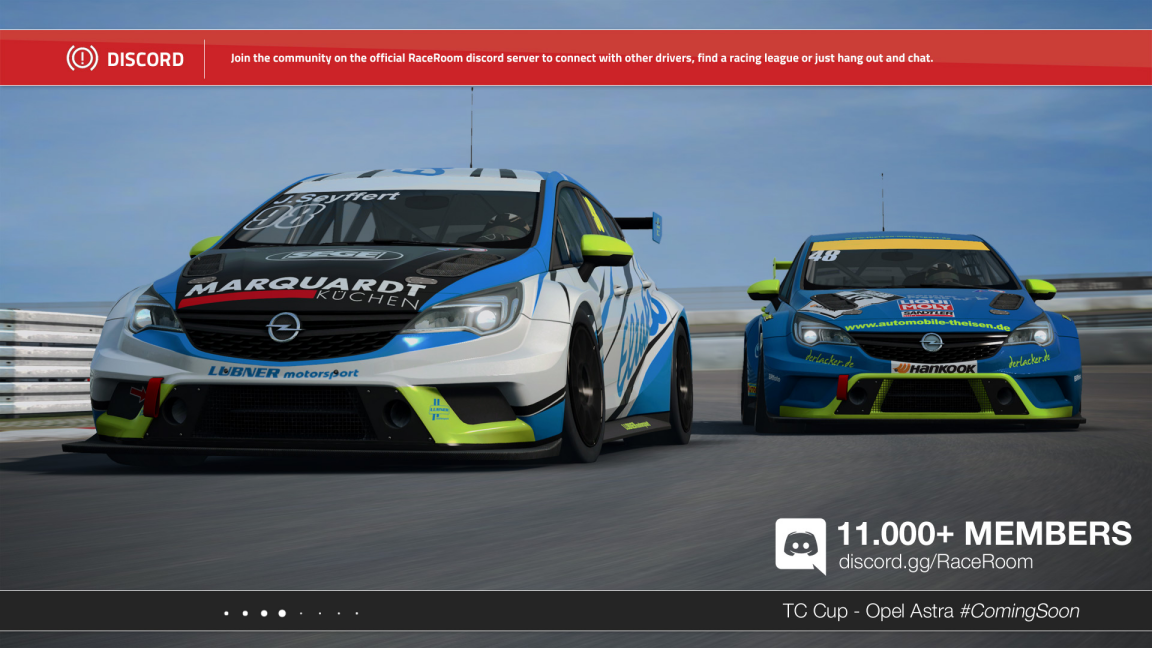Click the Liqui Moly sticker on the blue car

coord(925,307)
